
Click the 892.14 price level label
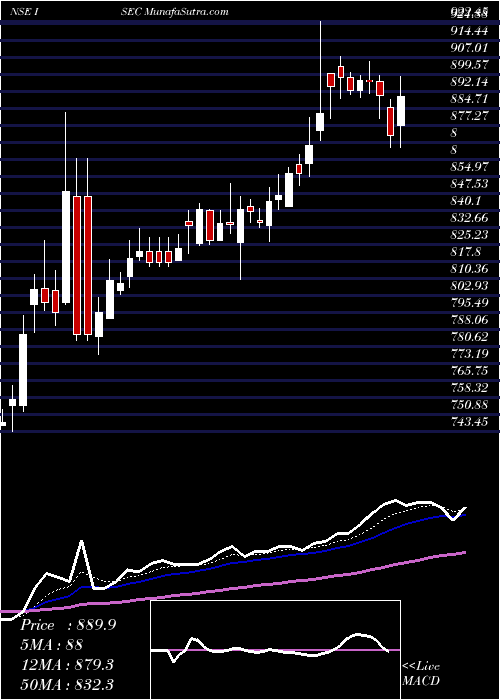(469, 82)
